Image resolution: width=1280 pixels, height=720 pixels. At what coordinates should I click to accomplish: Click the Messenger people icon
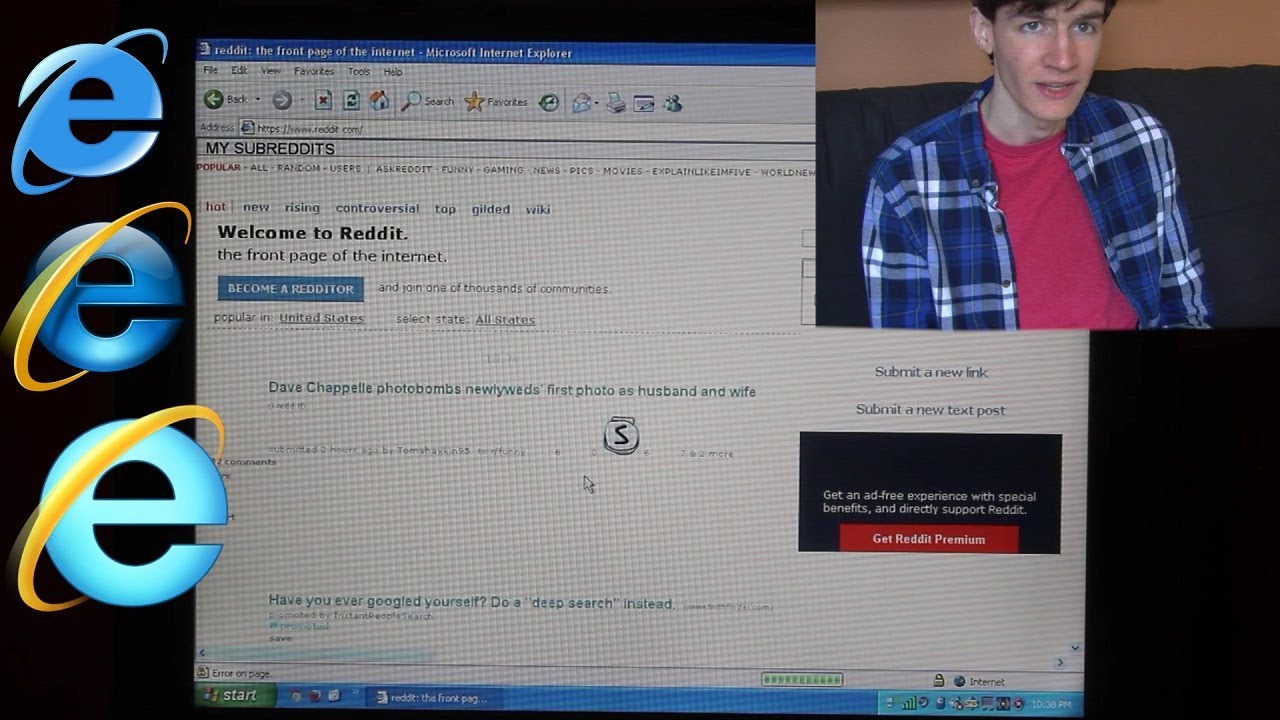tap(672, 103)
